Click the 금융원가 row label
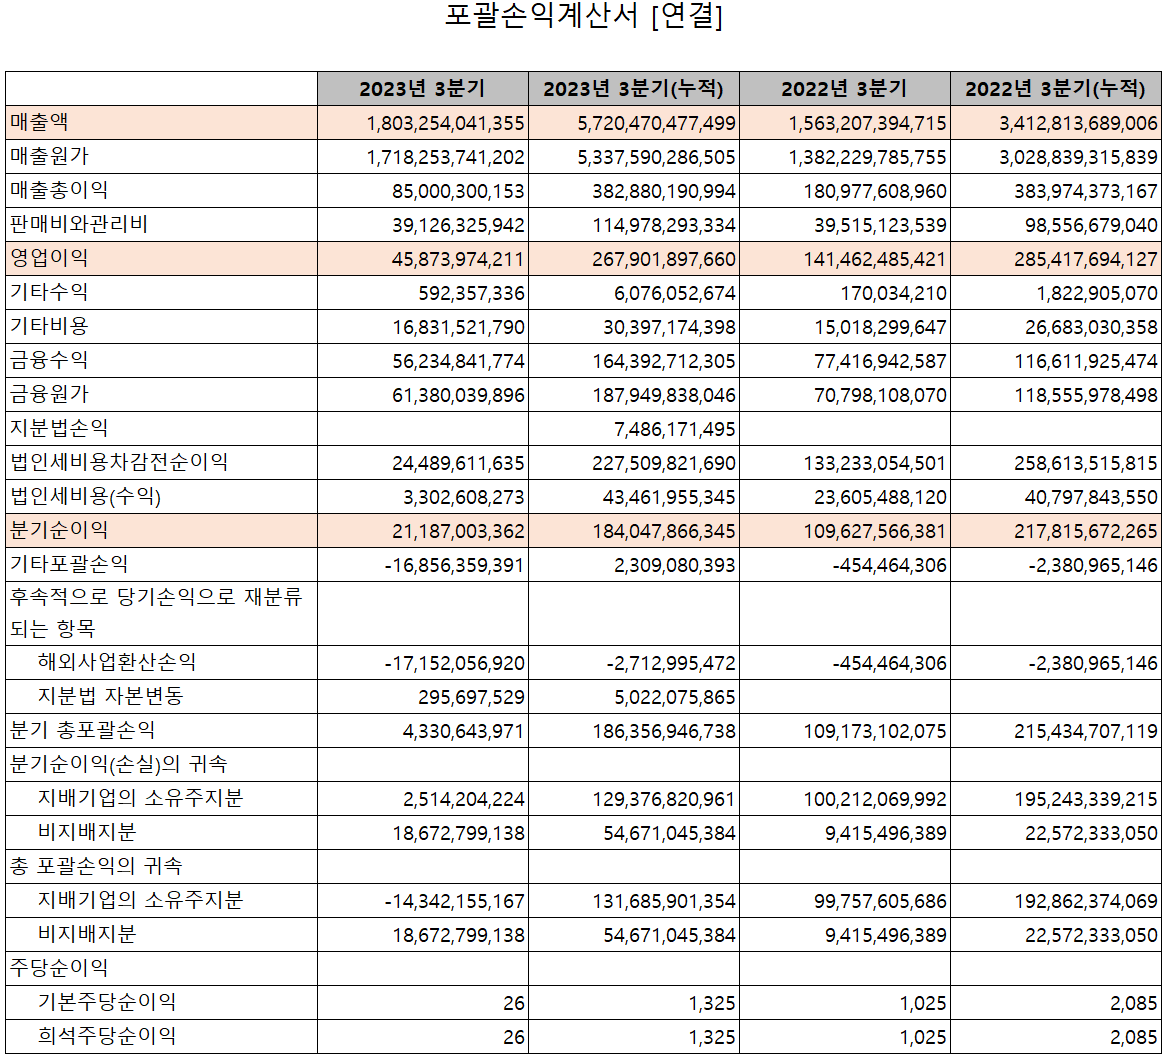This screenshot has height=1057, width=1167. click(x=49, y=395)
